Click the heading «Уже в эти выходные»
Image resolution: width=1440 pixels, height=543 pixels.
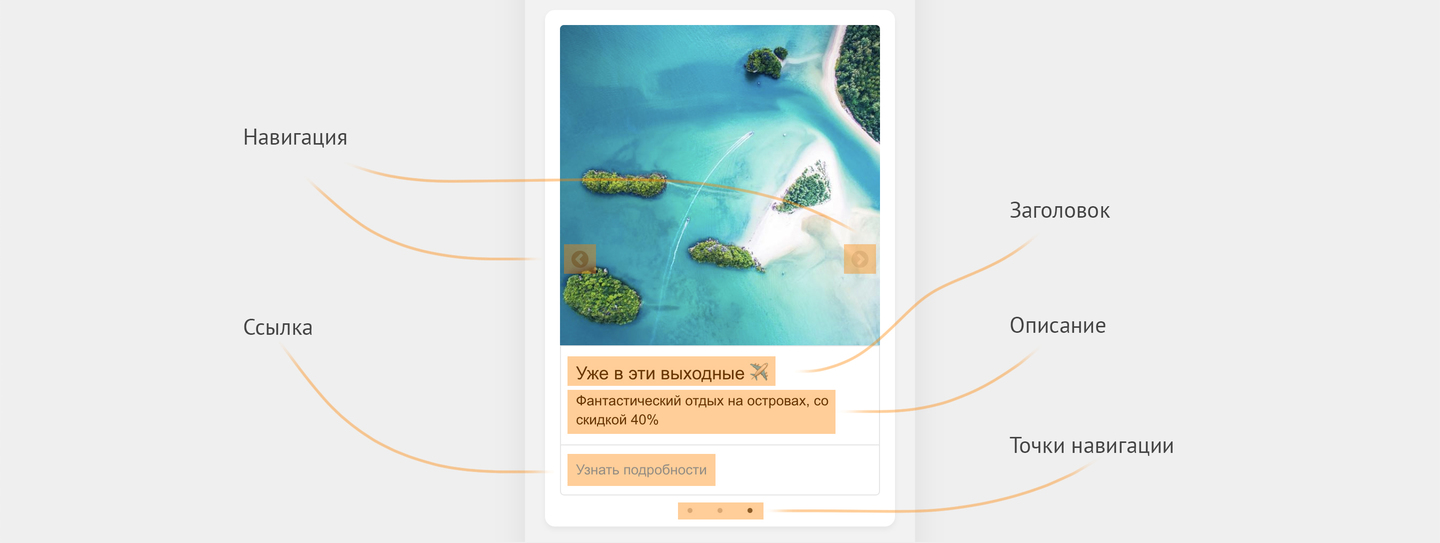(x=660, y=373)
